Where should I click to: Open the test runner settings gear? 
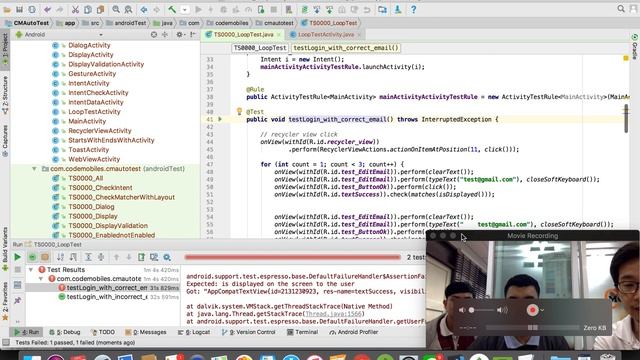[167, 257]
